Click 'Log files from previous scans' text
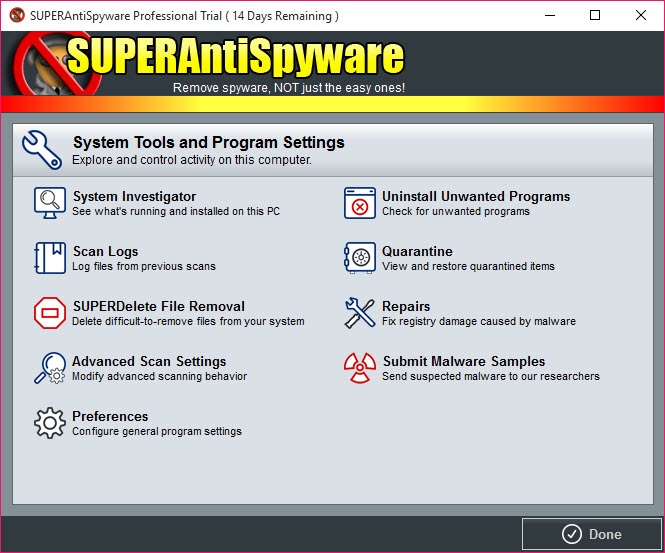This screenshot has height=553, width=665. tap(144, 266)
